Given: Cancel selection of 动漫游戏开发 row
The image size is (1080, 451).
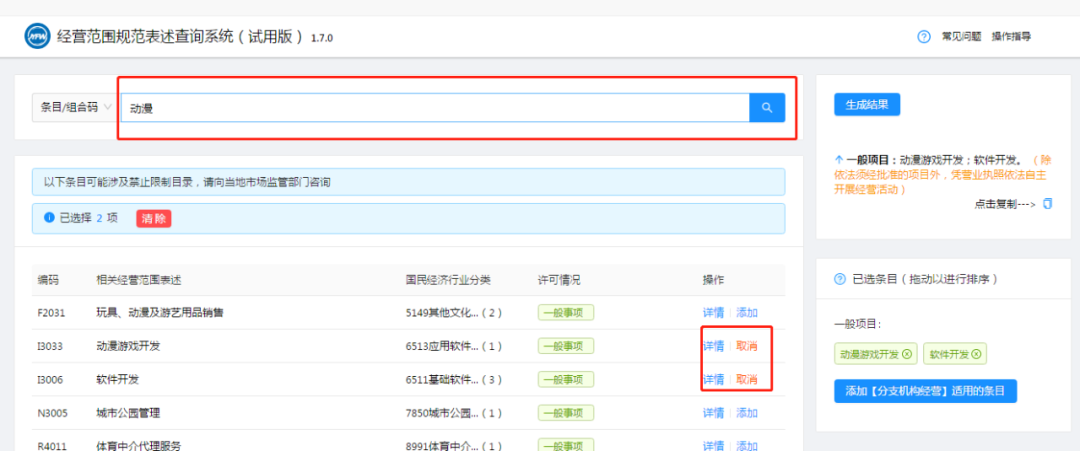Looking at the screenshot, I should click(x=747, y=346).
